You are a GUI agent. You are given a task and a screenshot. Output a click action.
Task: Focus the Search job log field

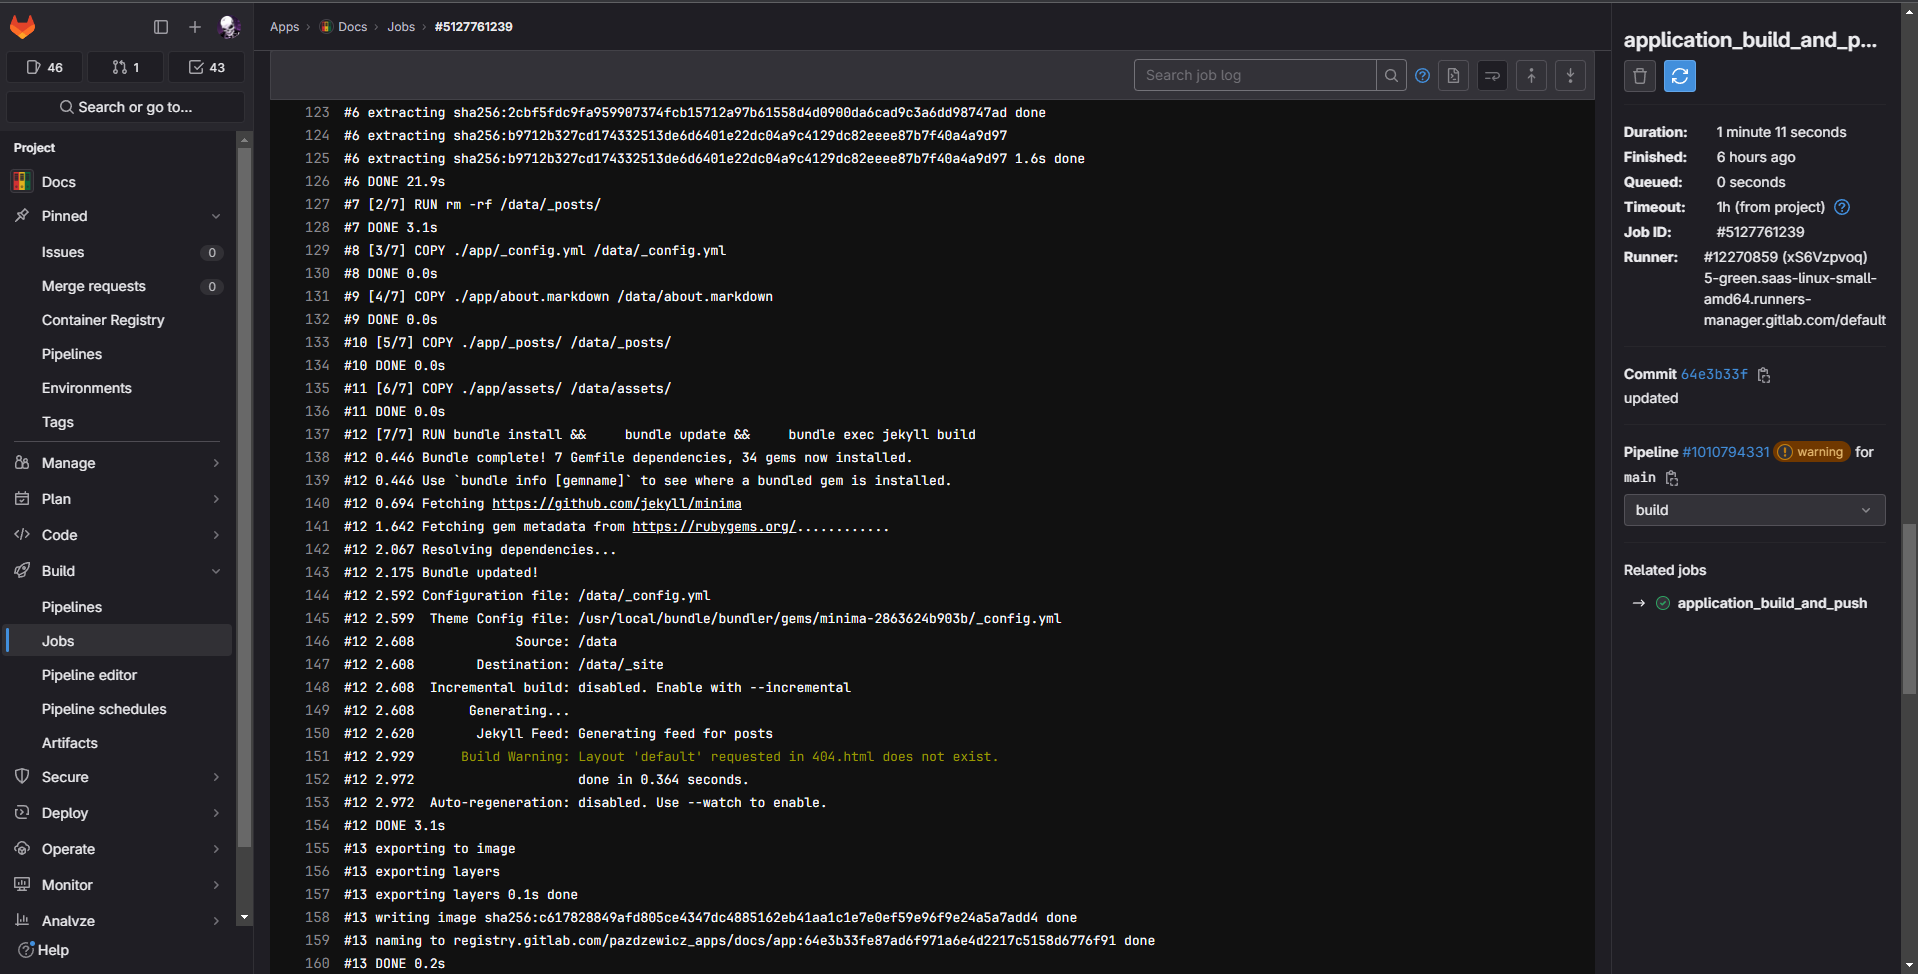[x=1254, y=75]
